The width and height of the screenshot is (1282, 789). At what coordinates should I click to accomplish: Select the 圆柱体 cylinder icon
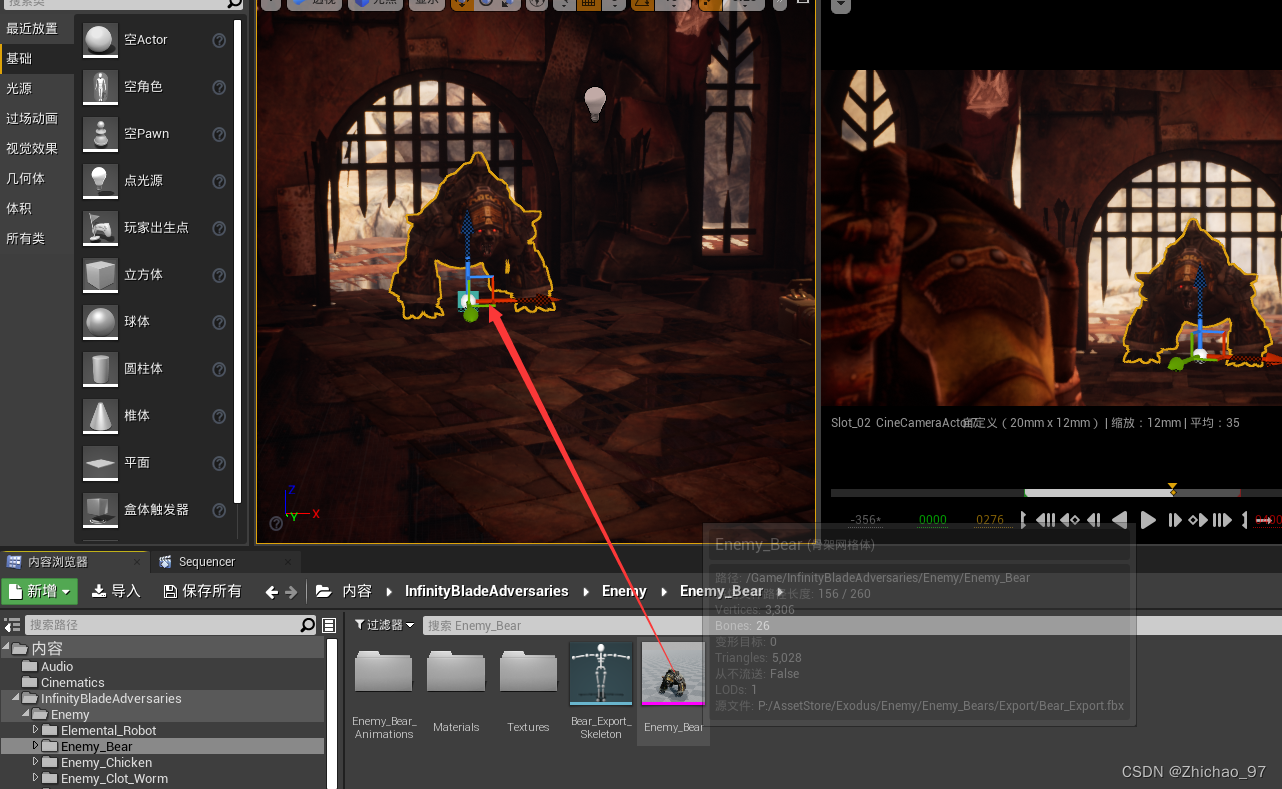coord(100,369)
